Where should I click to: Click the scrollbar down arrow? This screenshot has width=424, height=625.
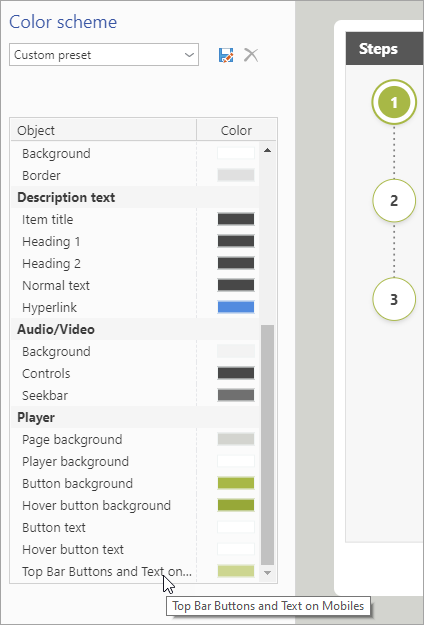click(x=267, y=572)
